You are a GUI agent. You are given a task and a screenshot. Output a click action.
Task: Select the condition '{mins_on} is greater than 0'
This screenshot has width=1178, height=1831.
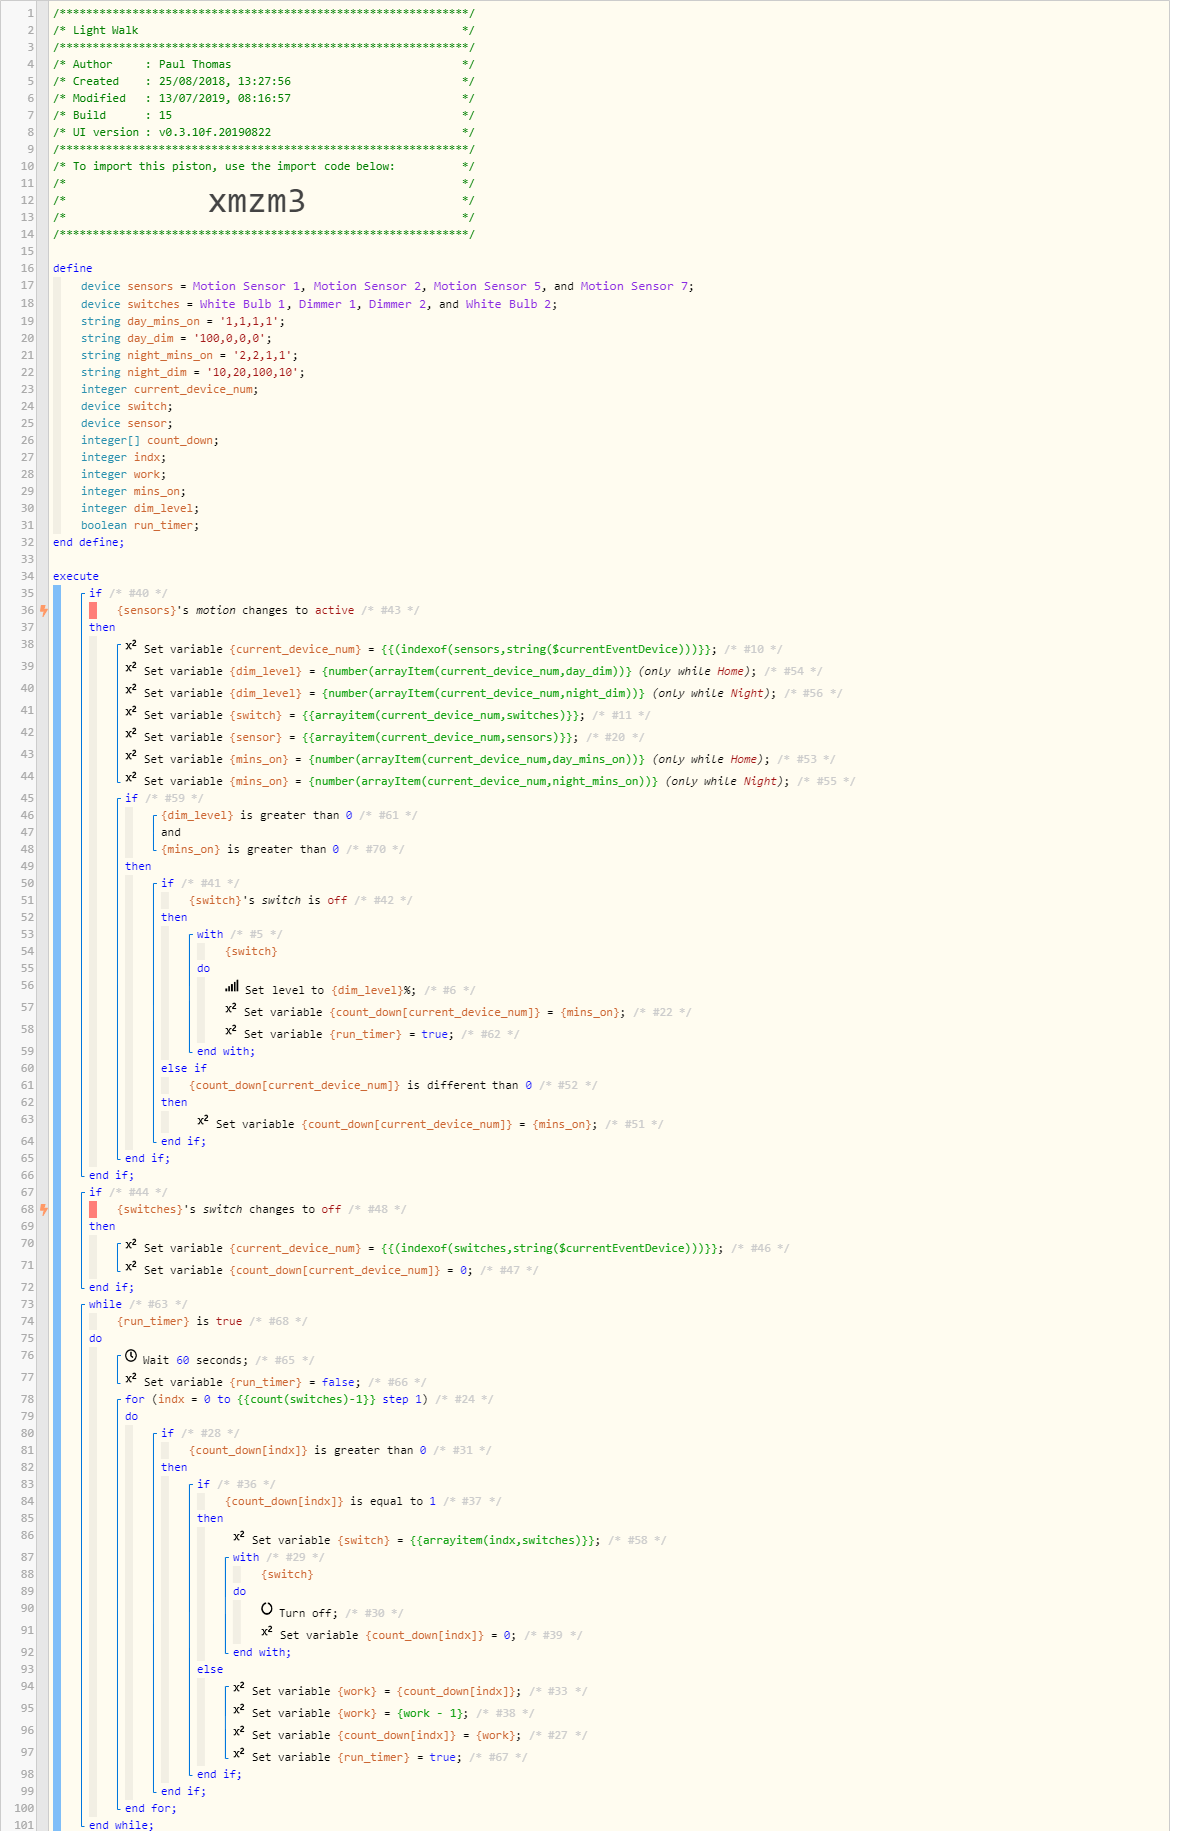point(250,849)
